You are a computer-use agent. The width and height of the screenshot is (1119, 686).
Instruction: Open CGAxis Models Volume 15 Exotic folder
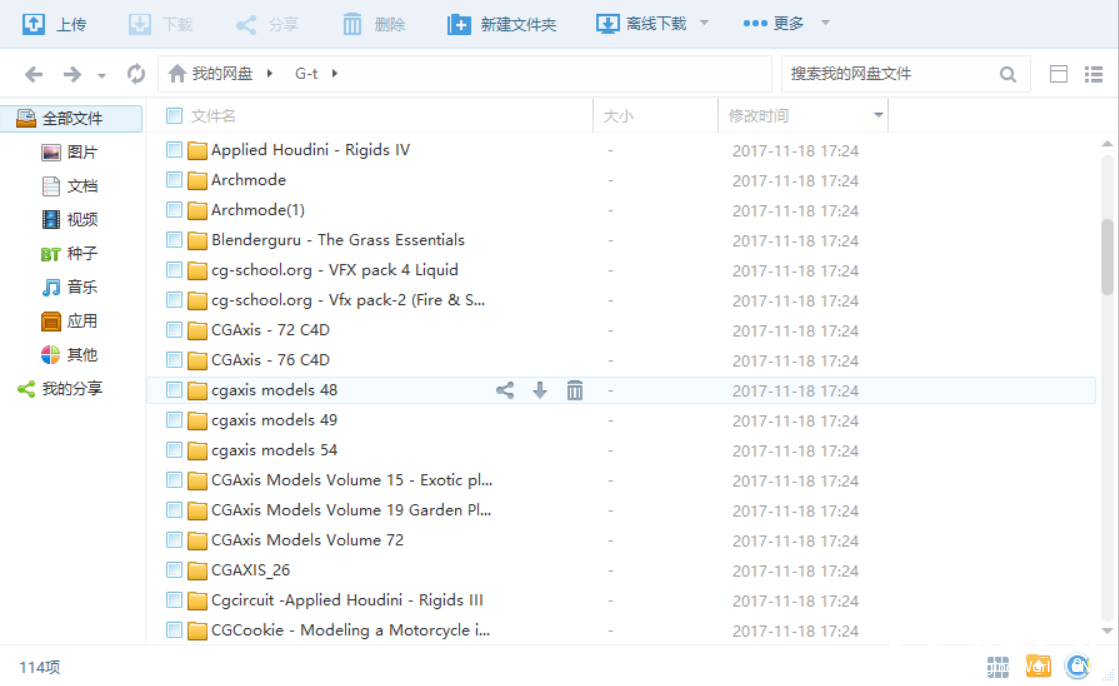[352, 480]
